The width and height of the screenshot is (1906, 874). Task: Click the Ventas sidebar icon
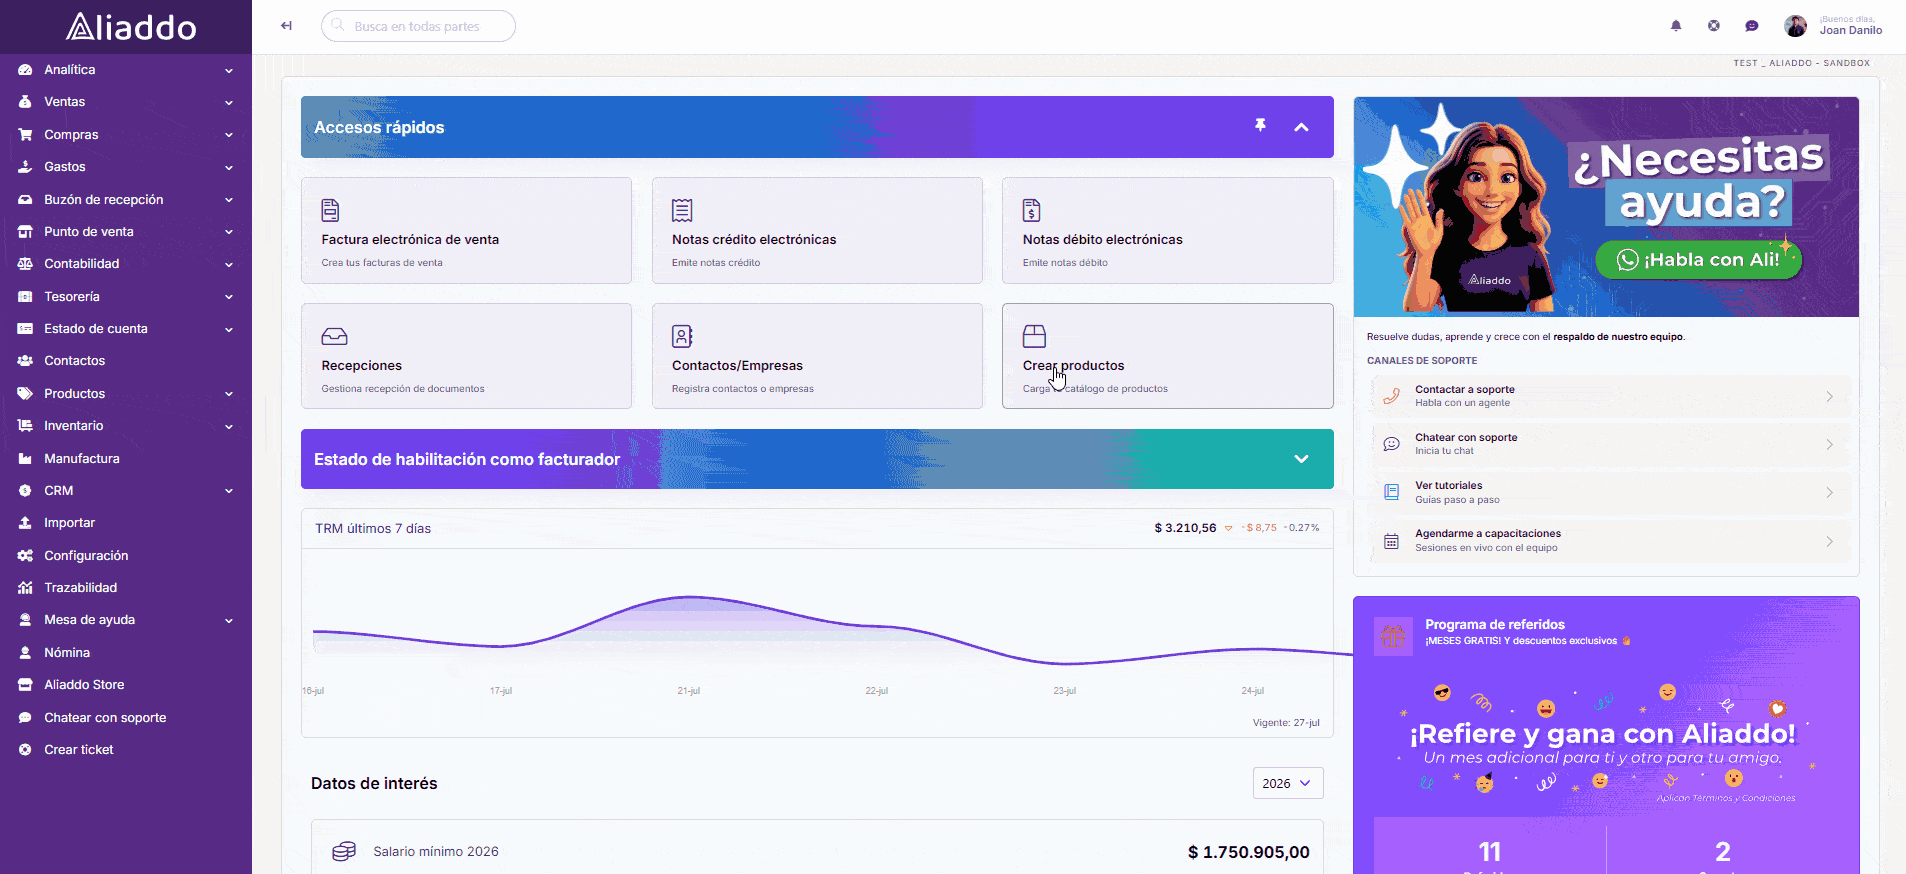point(25,102)
